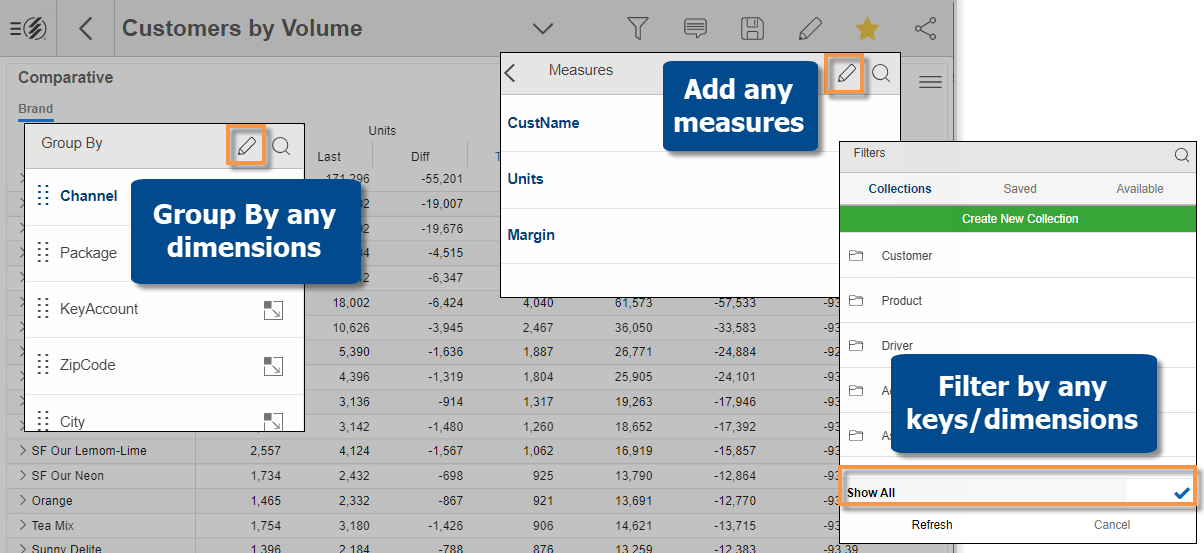Open the filter funnel icon in header
Image resolution: width=1204 pixels, height=553 pixels.
coord(637,29)
